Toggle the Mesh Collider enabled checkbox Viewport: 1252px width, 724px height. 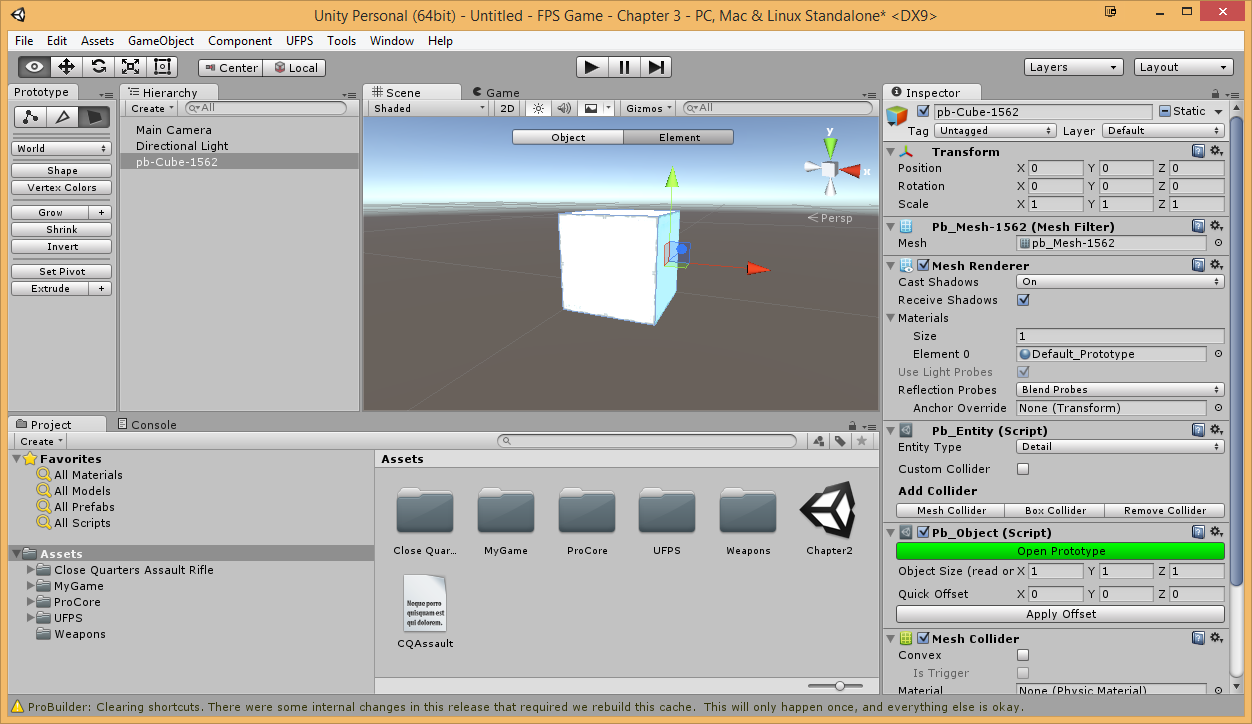[923, 638]
